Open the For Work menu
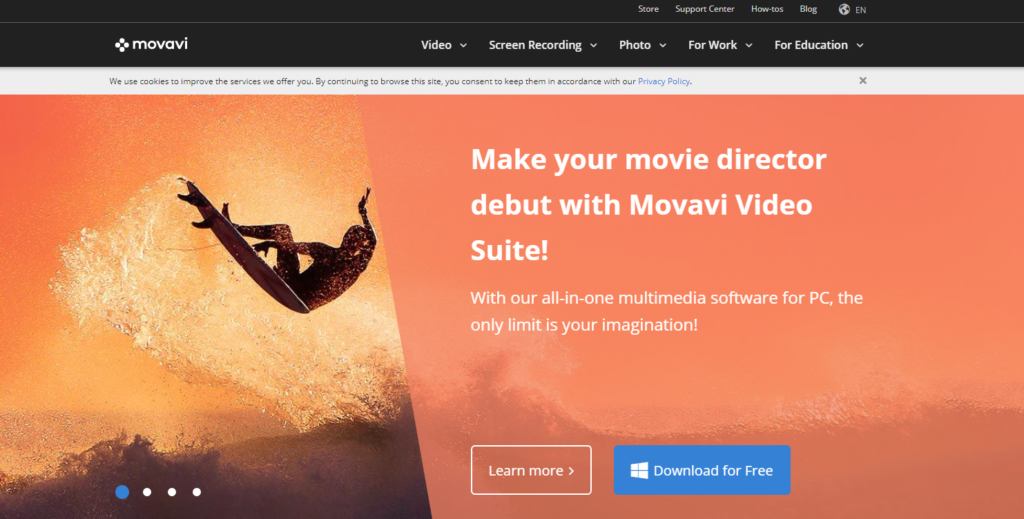 (x=712, y=45)
